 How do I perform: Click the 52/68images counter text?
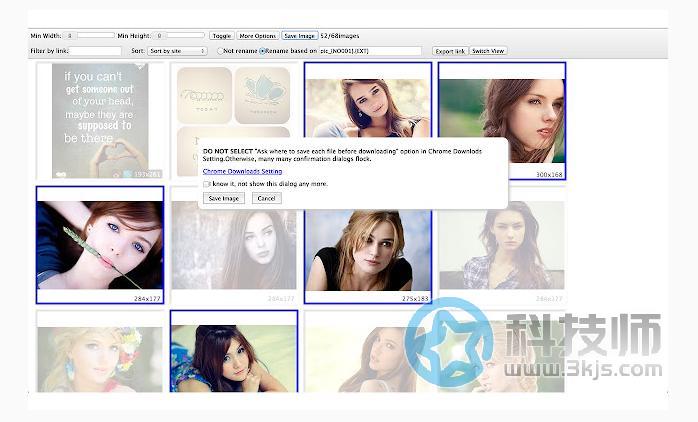click(x=340, y=36)
